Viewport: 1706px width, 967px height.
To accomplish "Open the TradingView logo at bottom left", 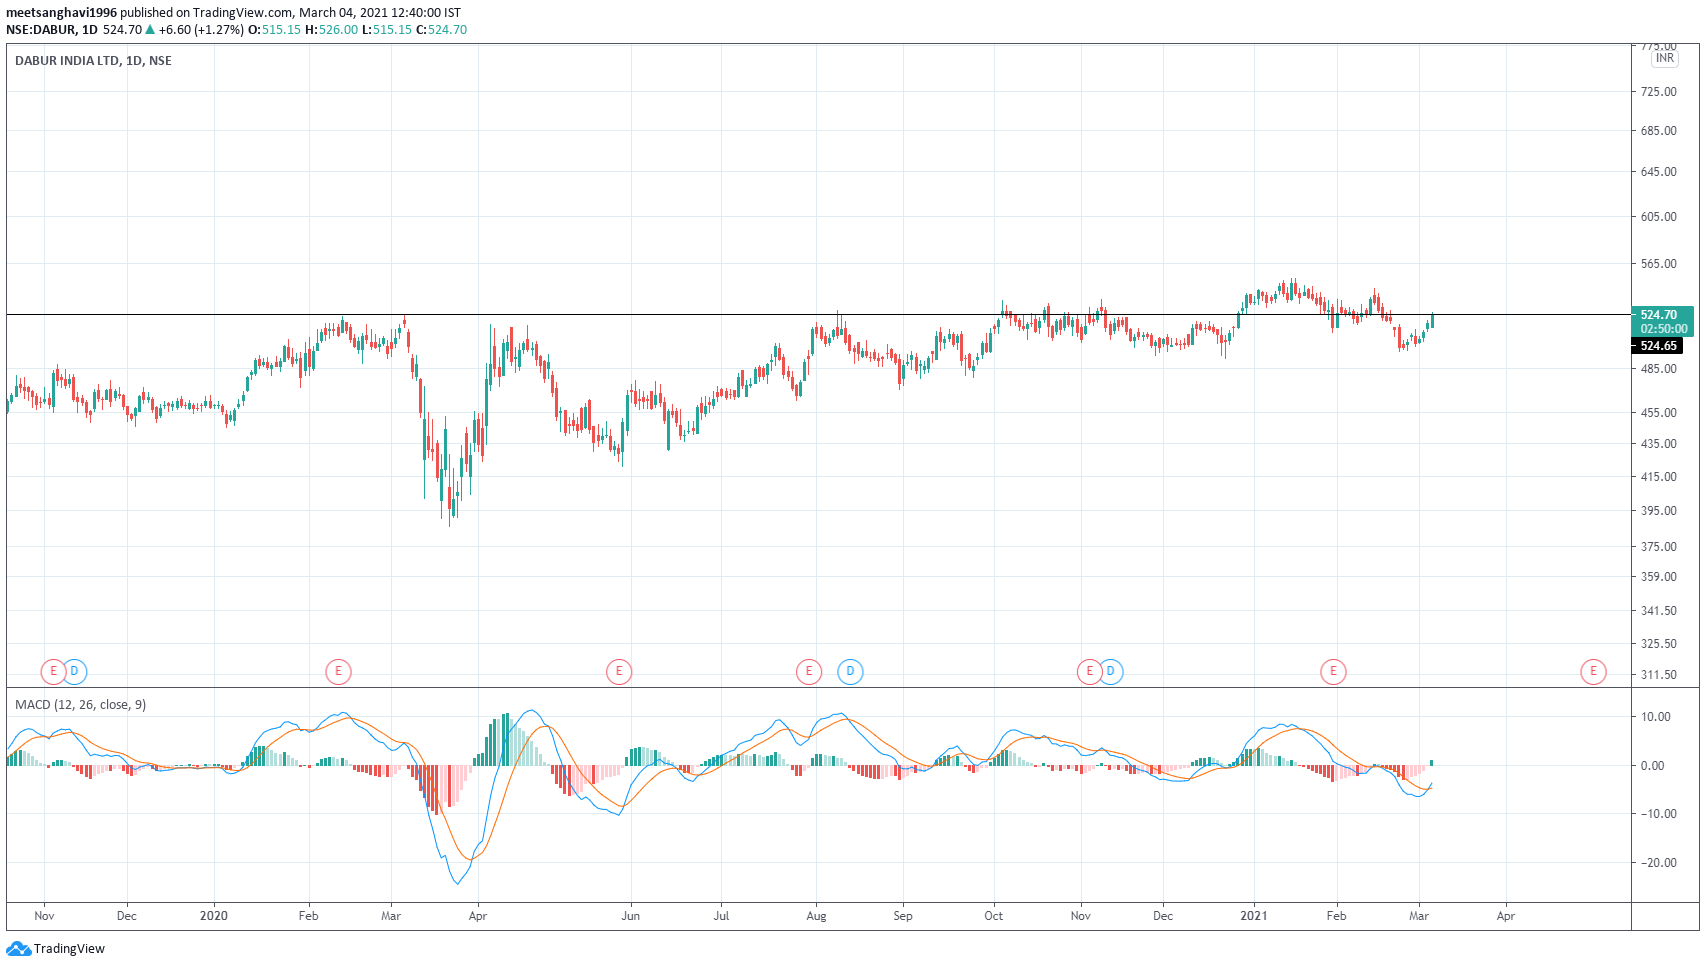I will (56, 948).
